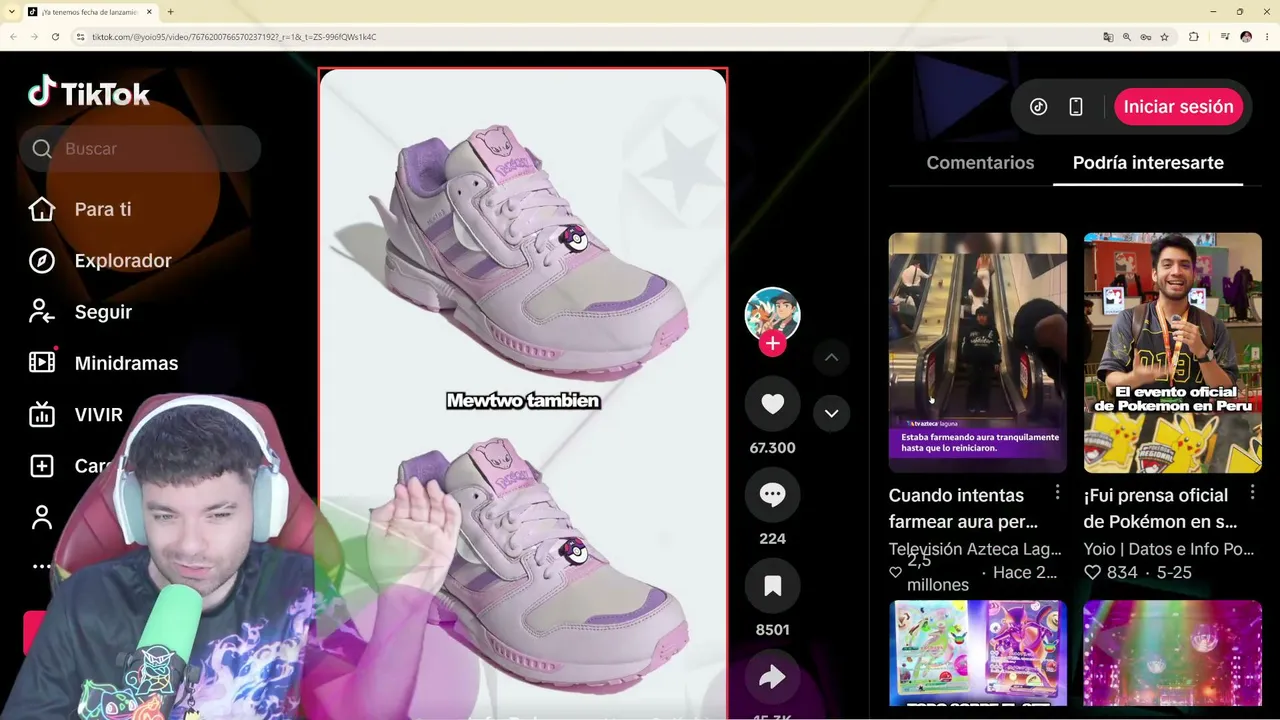Bookmark this page with the star icon
This screenshot has width=1280, height=720.
tap(1164, 37)
